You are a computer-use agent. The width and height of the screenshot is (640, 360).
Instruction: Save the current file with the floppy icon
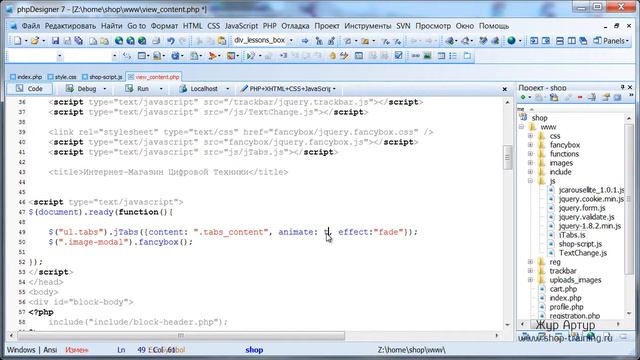point(55,41)
